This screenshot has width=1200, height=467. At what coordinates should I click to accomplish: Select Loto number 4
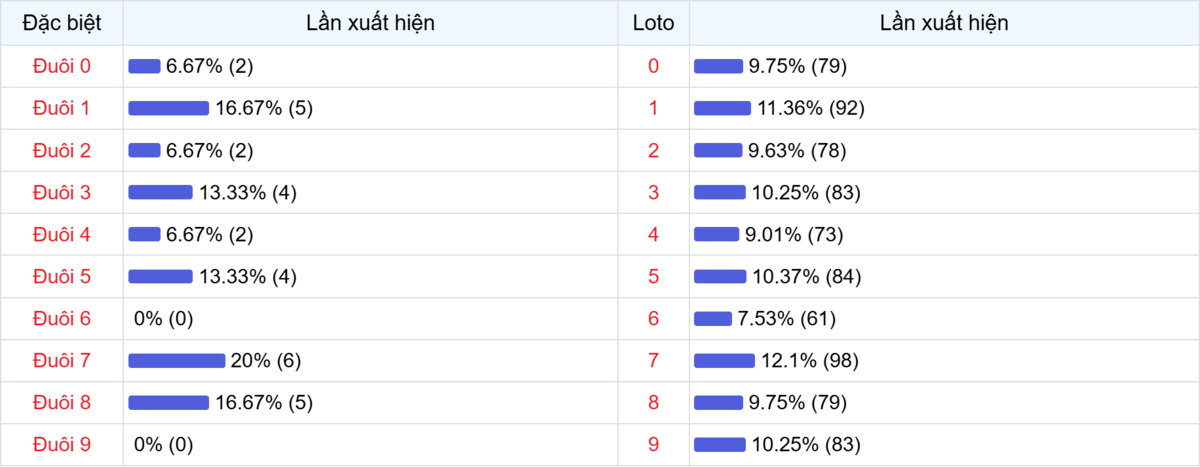(x=654, y=234)
